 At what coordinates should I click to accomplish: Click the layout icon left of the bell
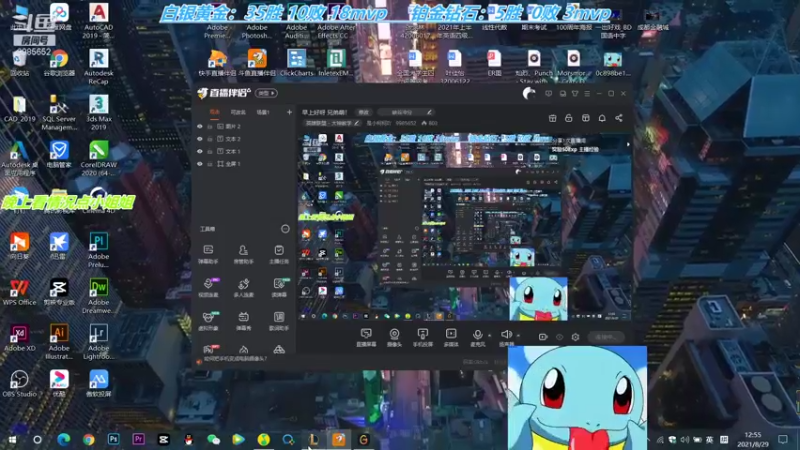[586, 118]
